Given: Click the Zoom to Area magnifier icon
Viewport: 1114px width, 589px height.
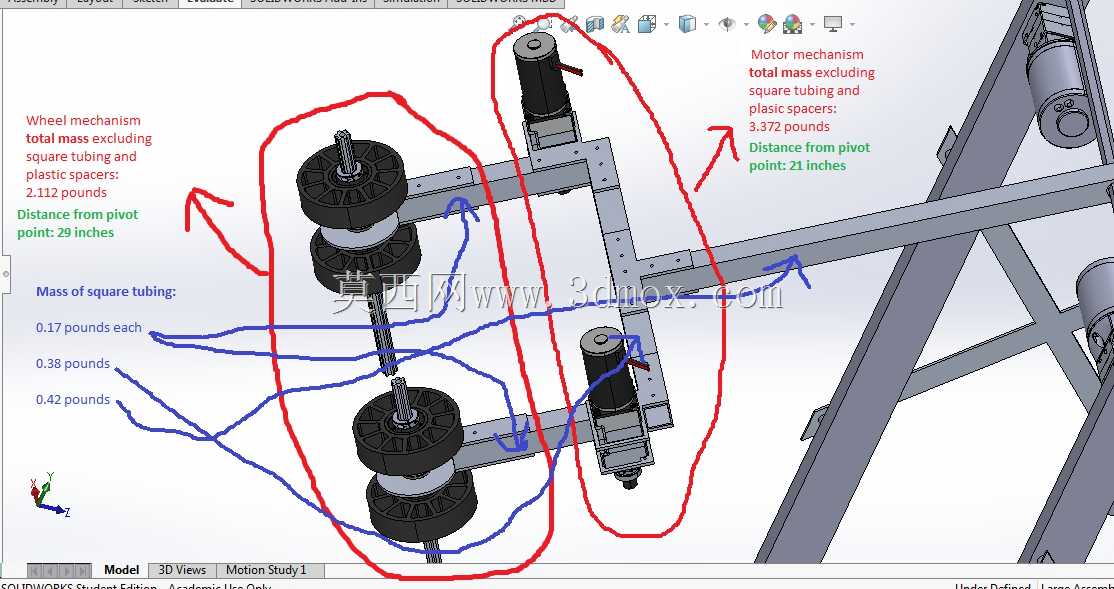Looking at the screenshot, I should coord(544,25).
